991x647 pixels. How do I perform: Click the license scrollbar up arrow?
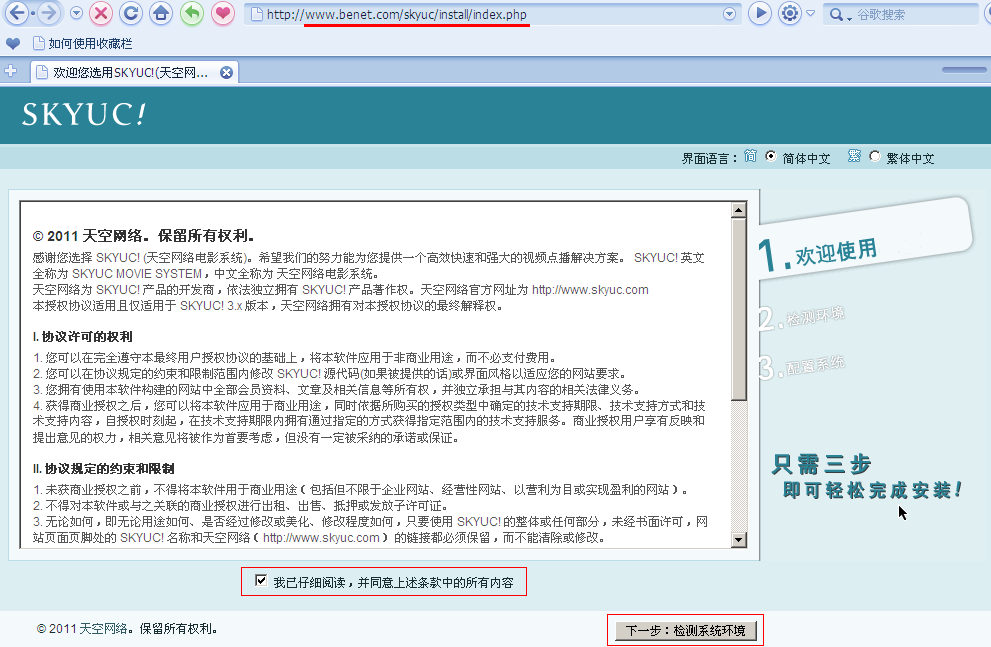tap(738, 210)
